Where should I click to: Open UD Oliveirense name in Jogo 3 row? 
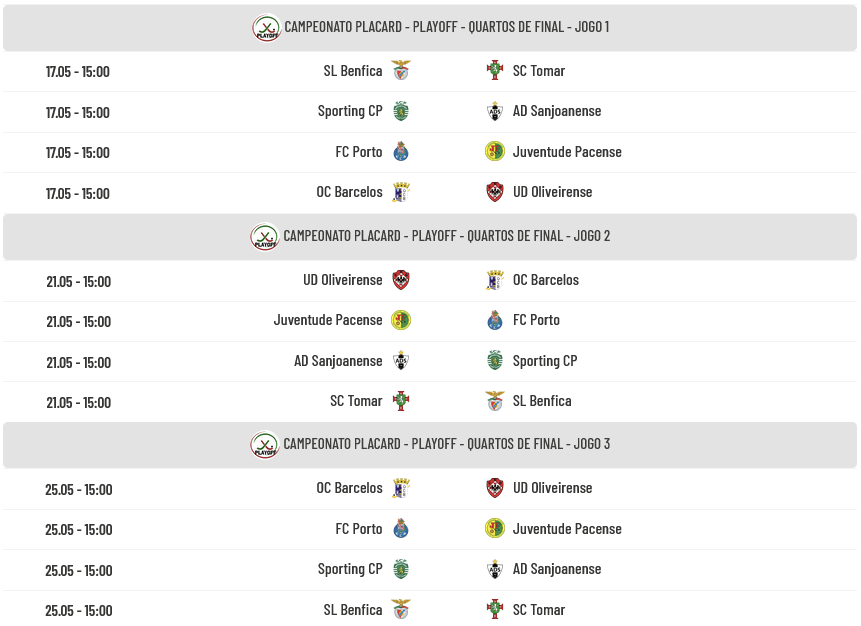(x=552, y=488)
